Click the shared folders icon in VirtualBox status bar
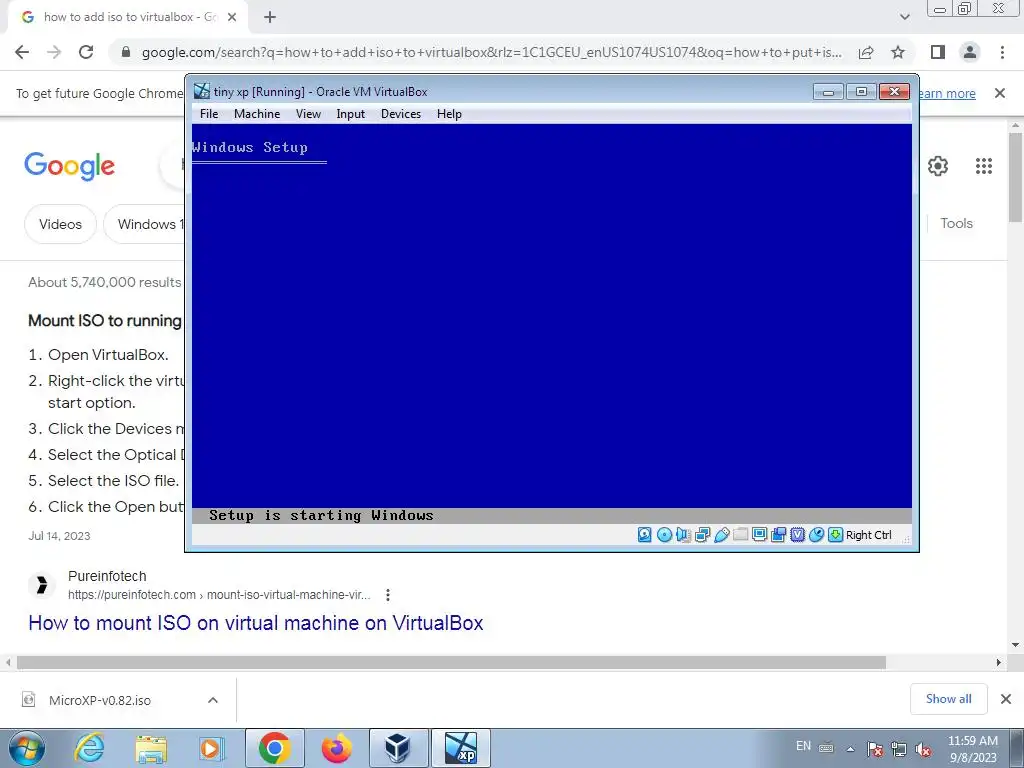1024x768 pixels. pyautogui.click(x=740, y=535)
